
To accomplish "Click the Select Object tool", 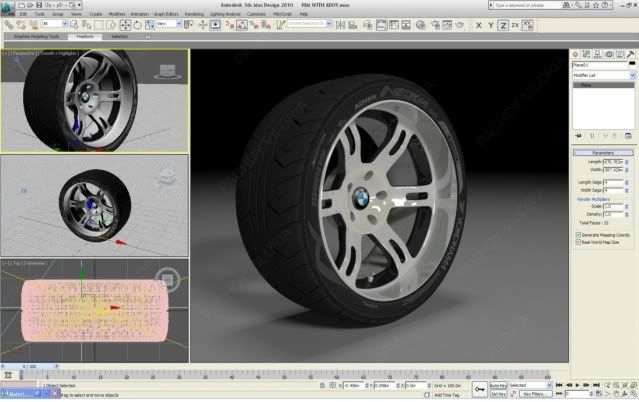I will point(74,25).
